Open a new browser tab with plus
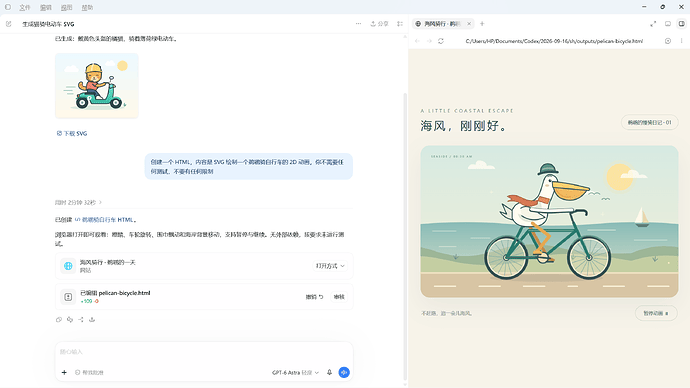This screenshot has width=690, height=388. [x=482, y=24]
